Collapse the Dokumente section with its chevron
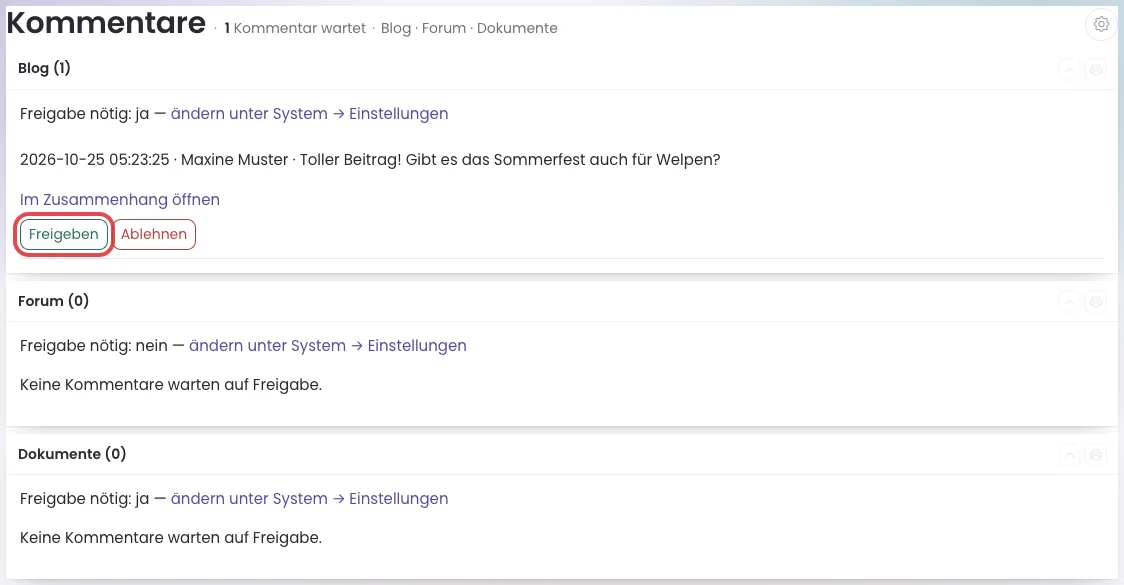Screen dimensions: 1124x585 coord(1069,455)
